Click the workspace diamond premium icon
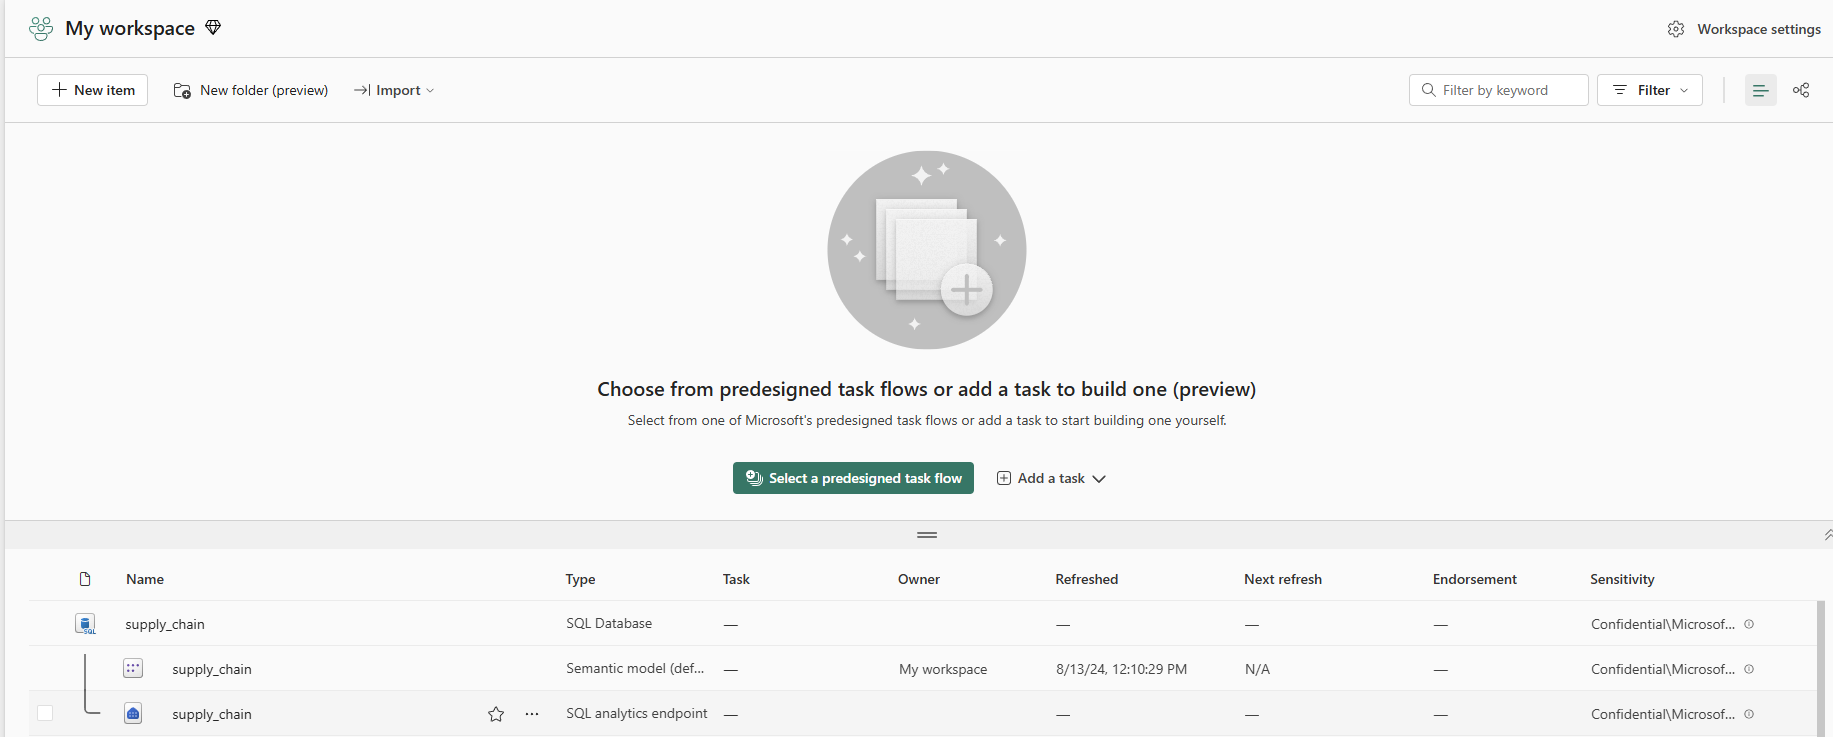Viewport: 1833px width, 737px height. [213, 28]
